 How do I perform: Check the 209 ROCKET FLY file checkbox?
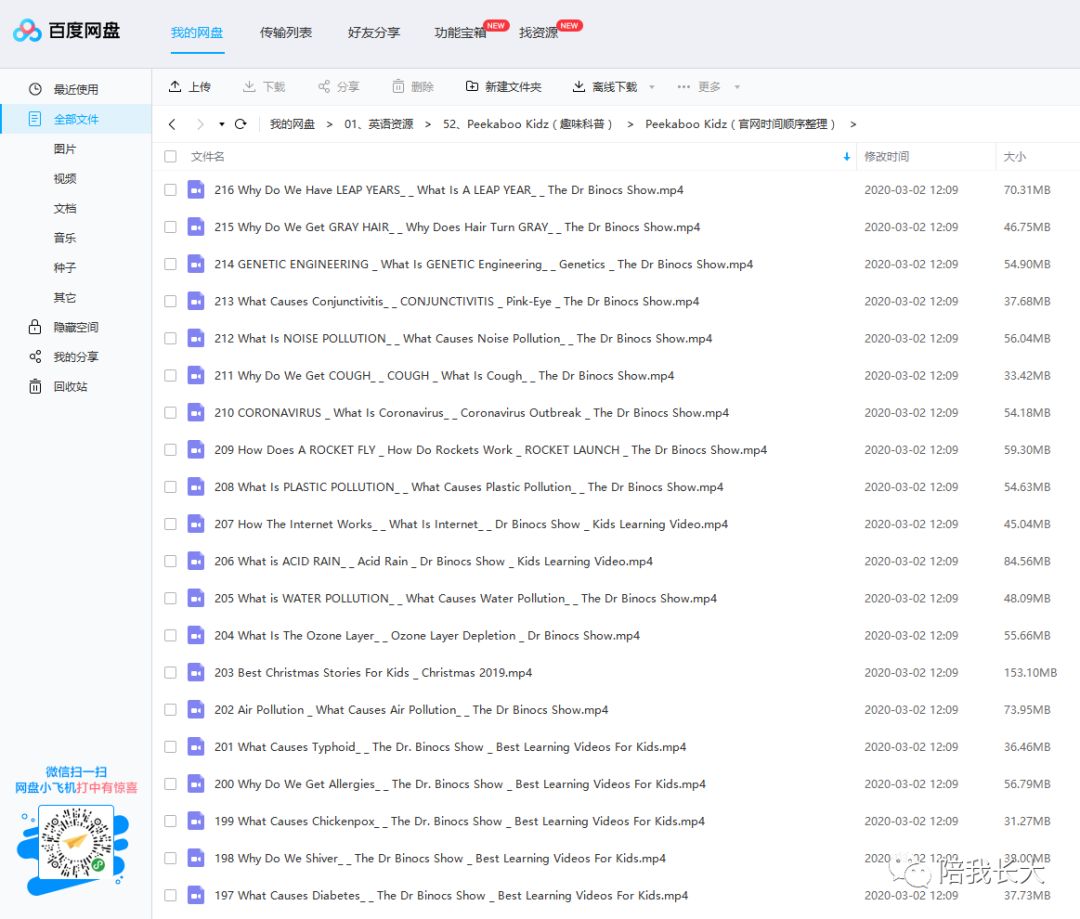tap(170, 449)
